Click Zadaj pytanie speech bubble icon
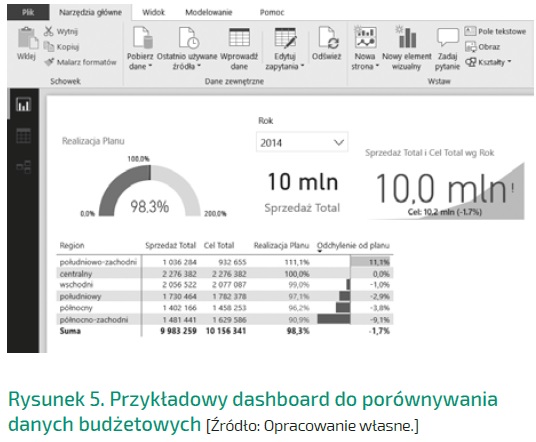The width and height of the screenshot is (536, 442). 447,37
